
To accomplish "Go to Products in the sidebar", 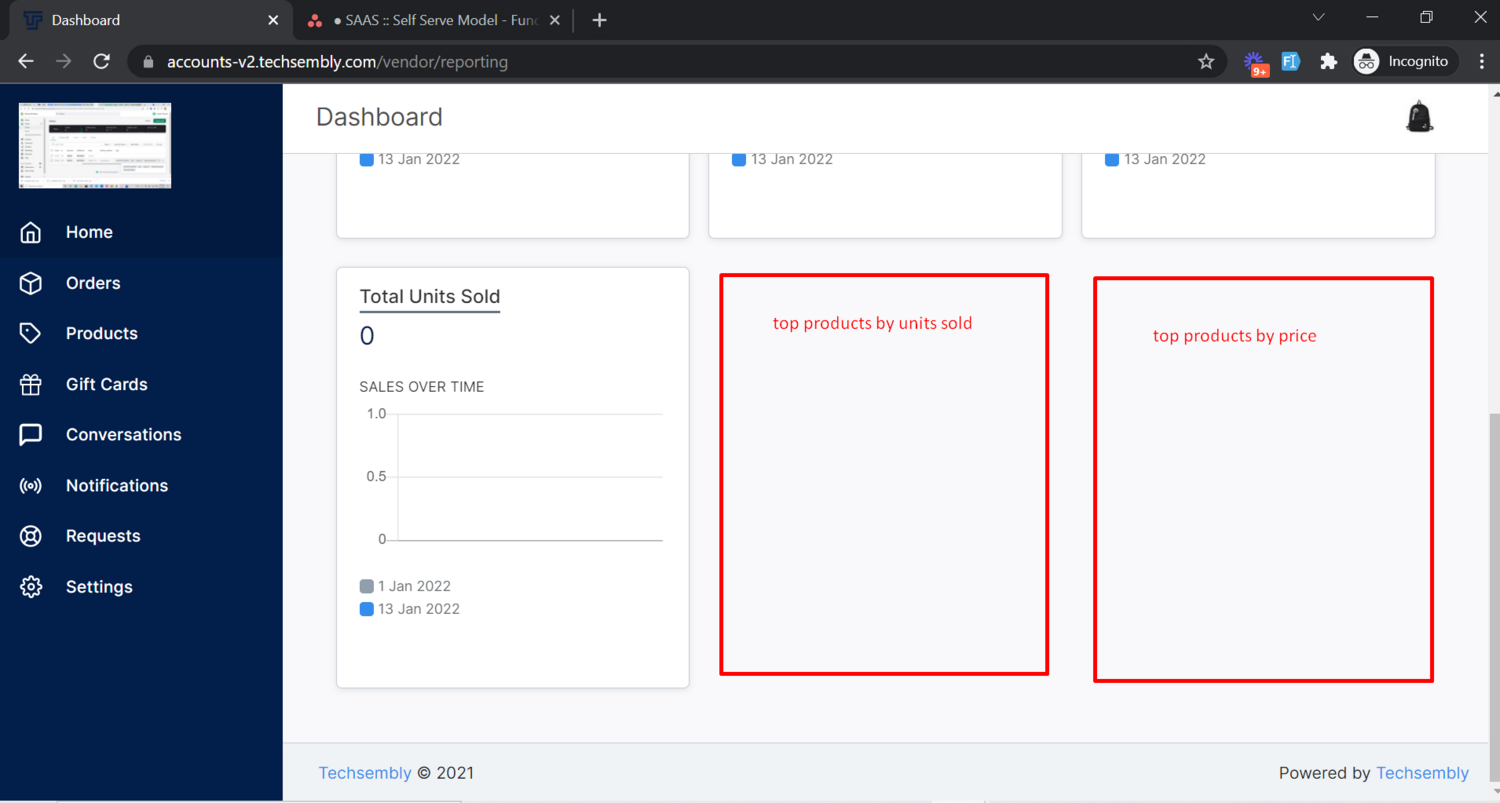I will [141, 333].
